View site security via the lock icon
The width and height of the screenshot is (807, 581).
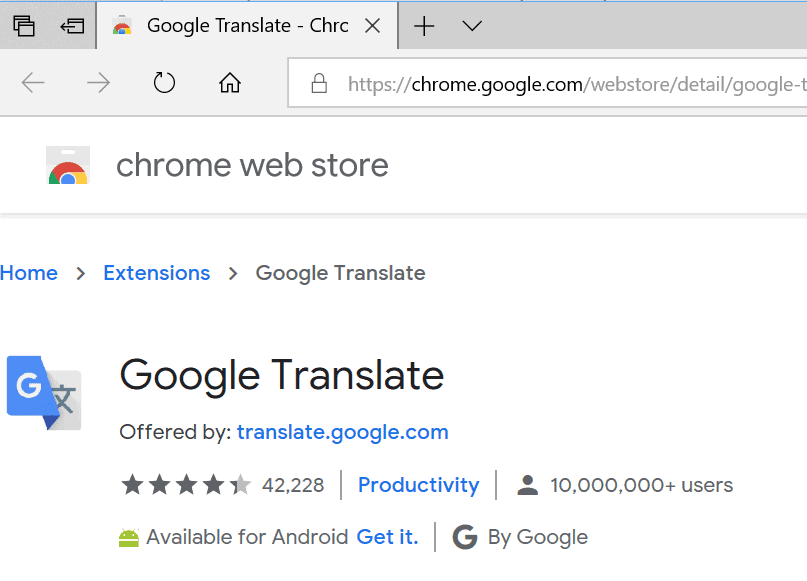pyautogui.click(x=319, y=84)
